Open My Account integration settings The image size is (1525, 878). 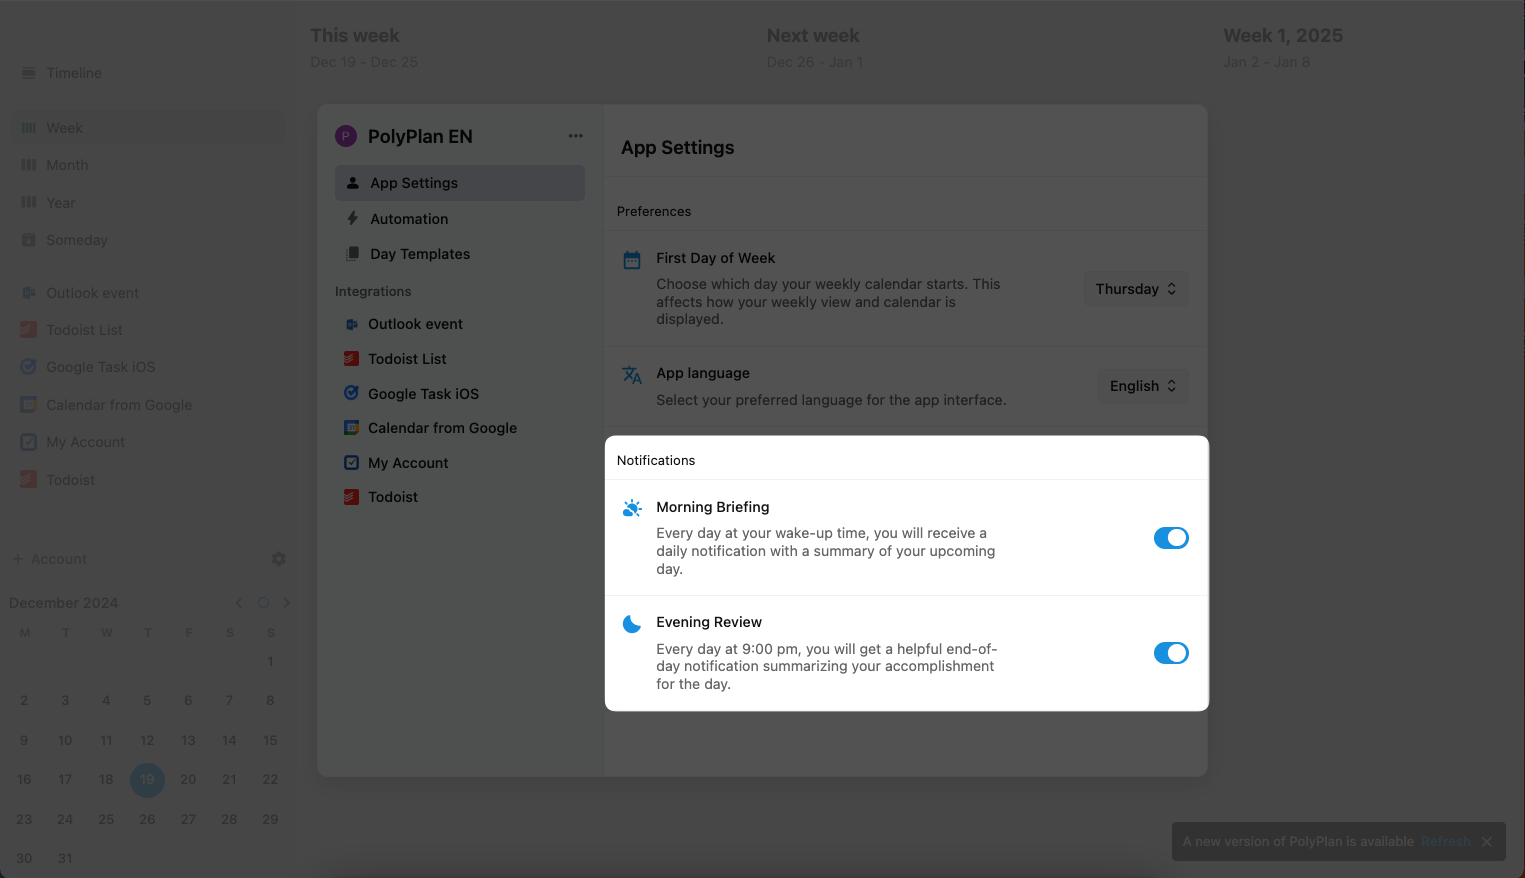(408, 463)
